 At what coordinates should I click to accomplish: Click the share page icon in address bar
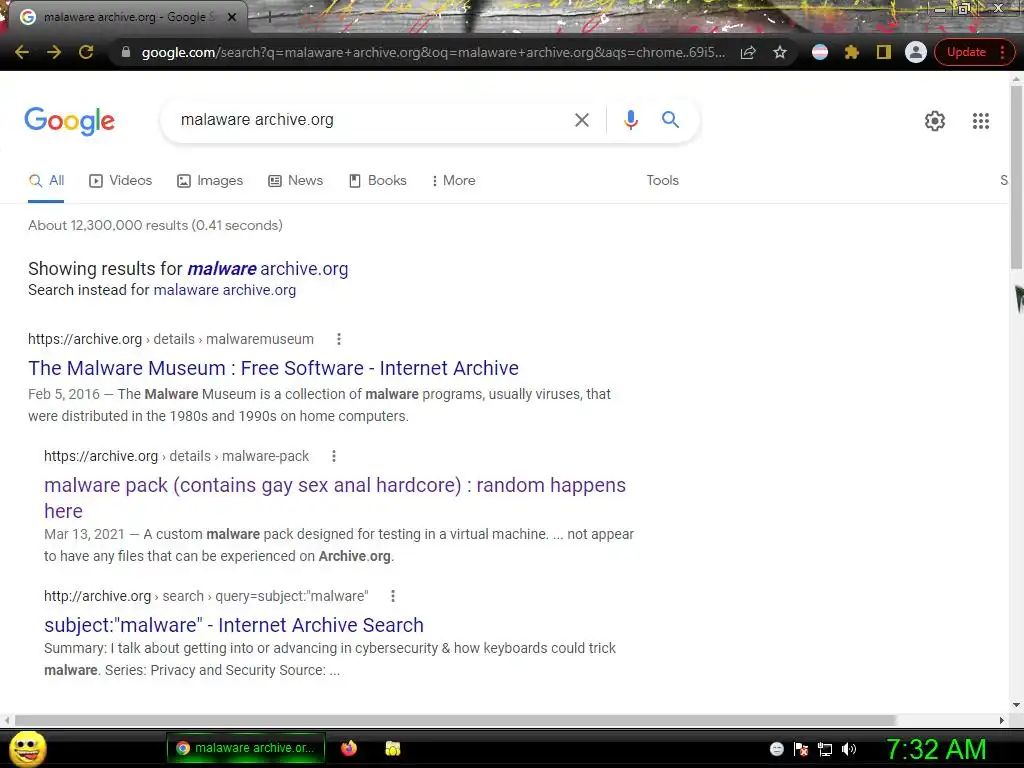pyautogui.click(x=748, y=52)
